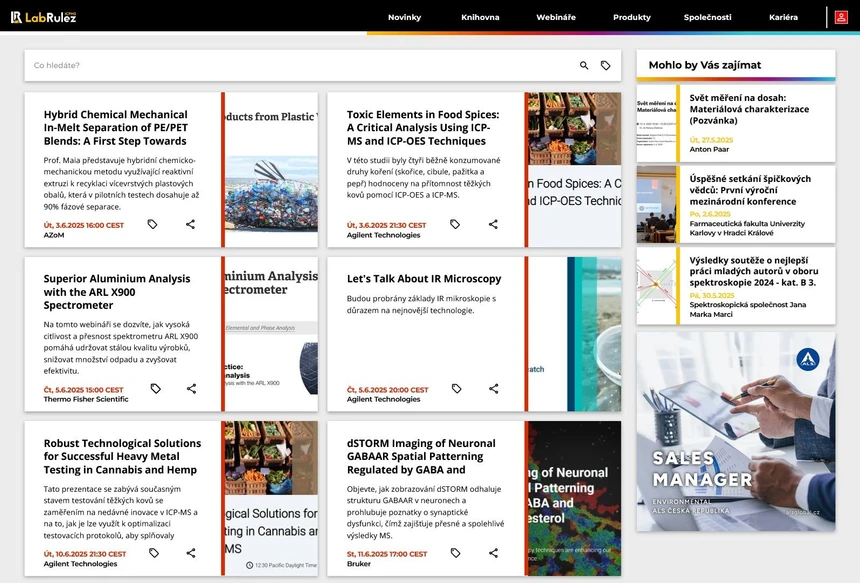Open 'Hybrid Chemical Mechanical In-Melt Separation' title
Viewport: 860px width, 583px height.
click(116, 128)
